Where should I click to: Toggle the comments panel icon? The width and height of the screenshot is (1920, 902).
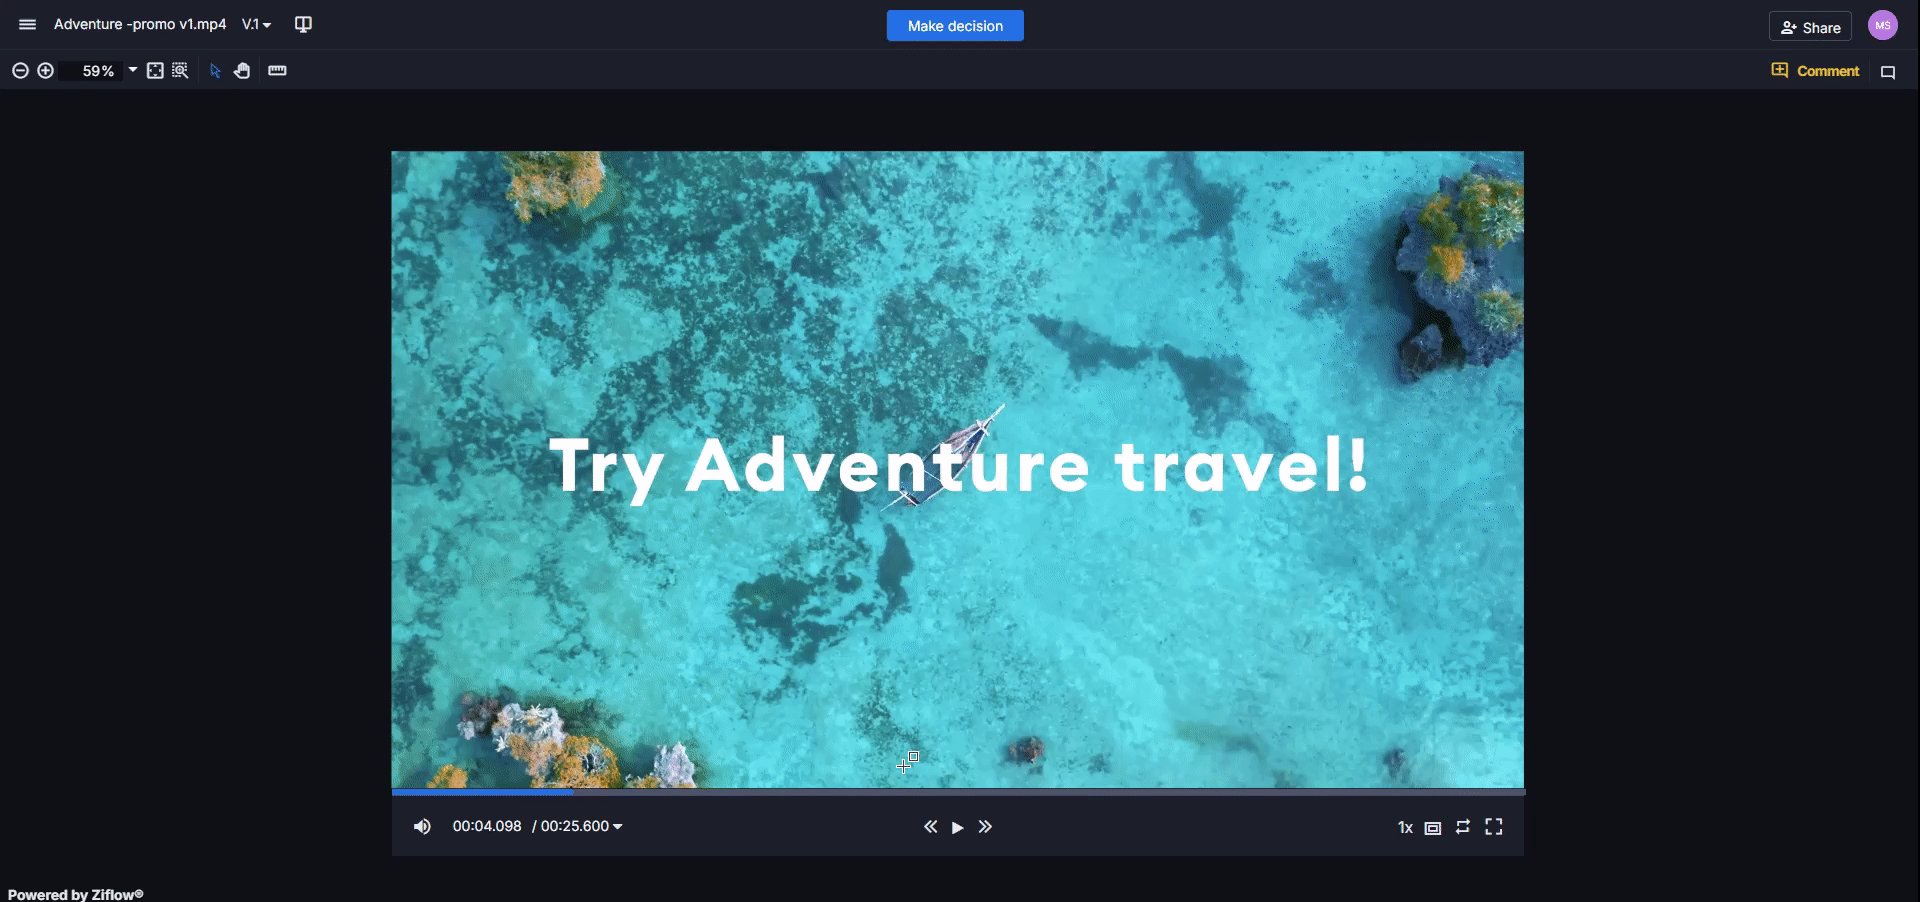(1888, 72)
